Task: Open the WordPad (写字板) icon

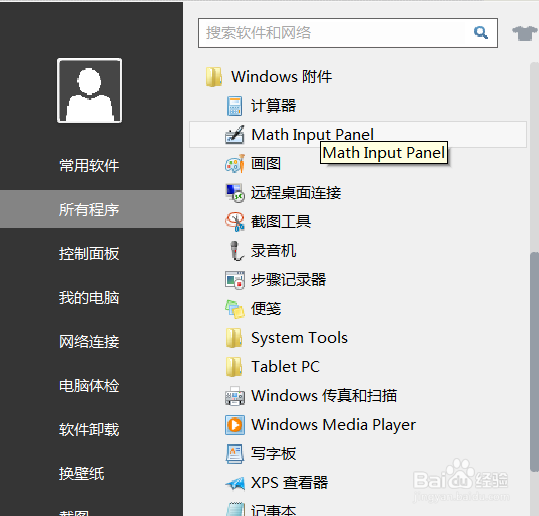Action: click(x=235, y=454)
